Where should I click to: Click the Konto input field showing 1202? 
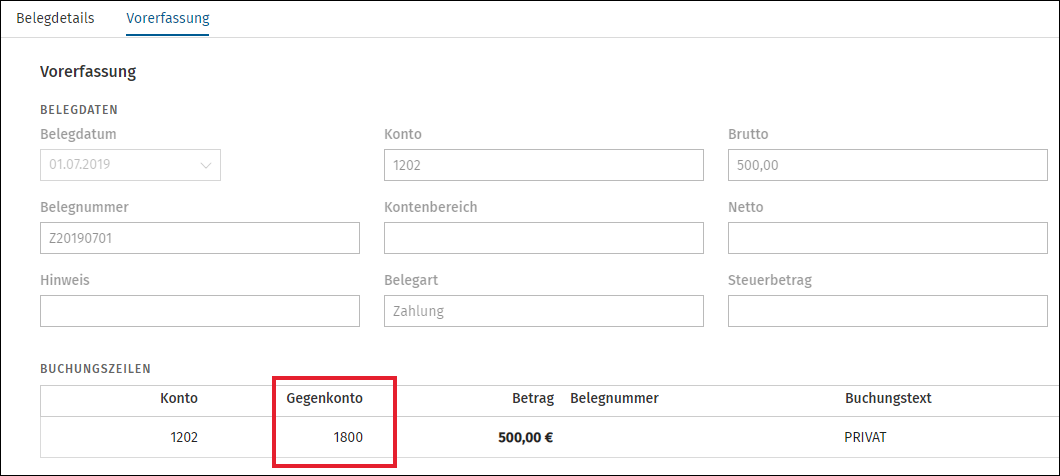click(x=544, y=165)
